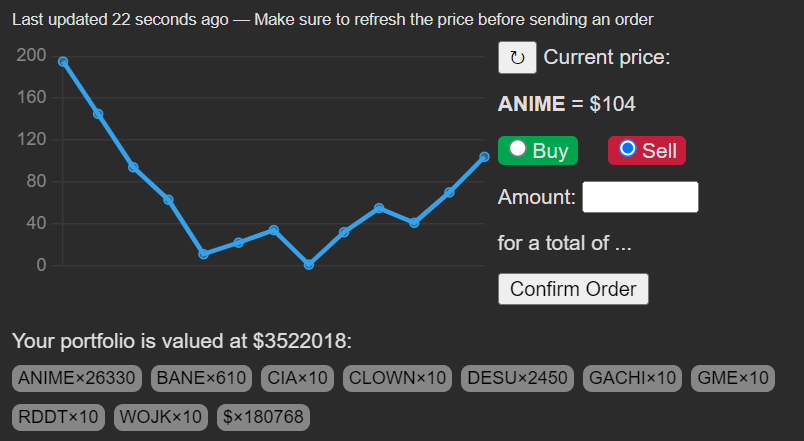Image resolution: width=804 pixels, height=441 pixels.
Task: Open the DESU×2450 holding tag
Action: [517, 378]
